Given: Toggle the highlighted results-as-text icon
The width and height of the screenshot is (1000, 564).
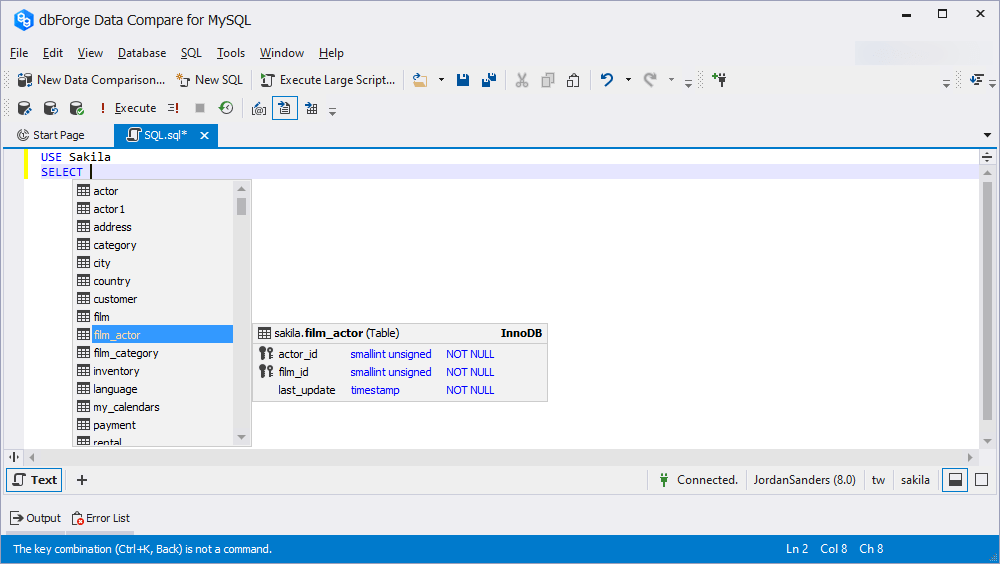Looking at the screenshot, I should click(284, 108).
